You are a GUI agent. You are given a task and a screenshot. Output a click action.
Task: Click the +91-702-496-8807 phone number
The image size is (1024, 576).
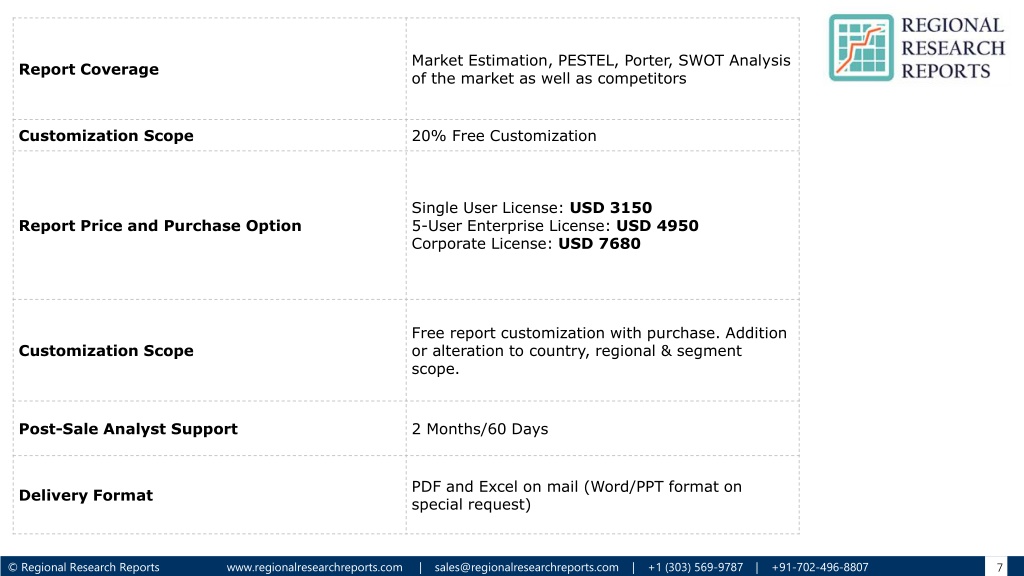coord(820,568)
